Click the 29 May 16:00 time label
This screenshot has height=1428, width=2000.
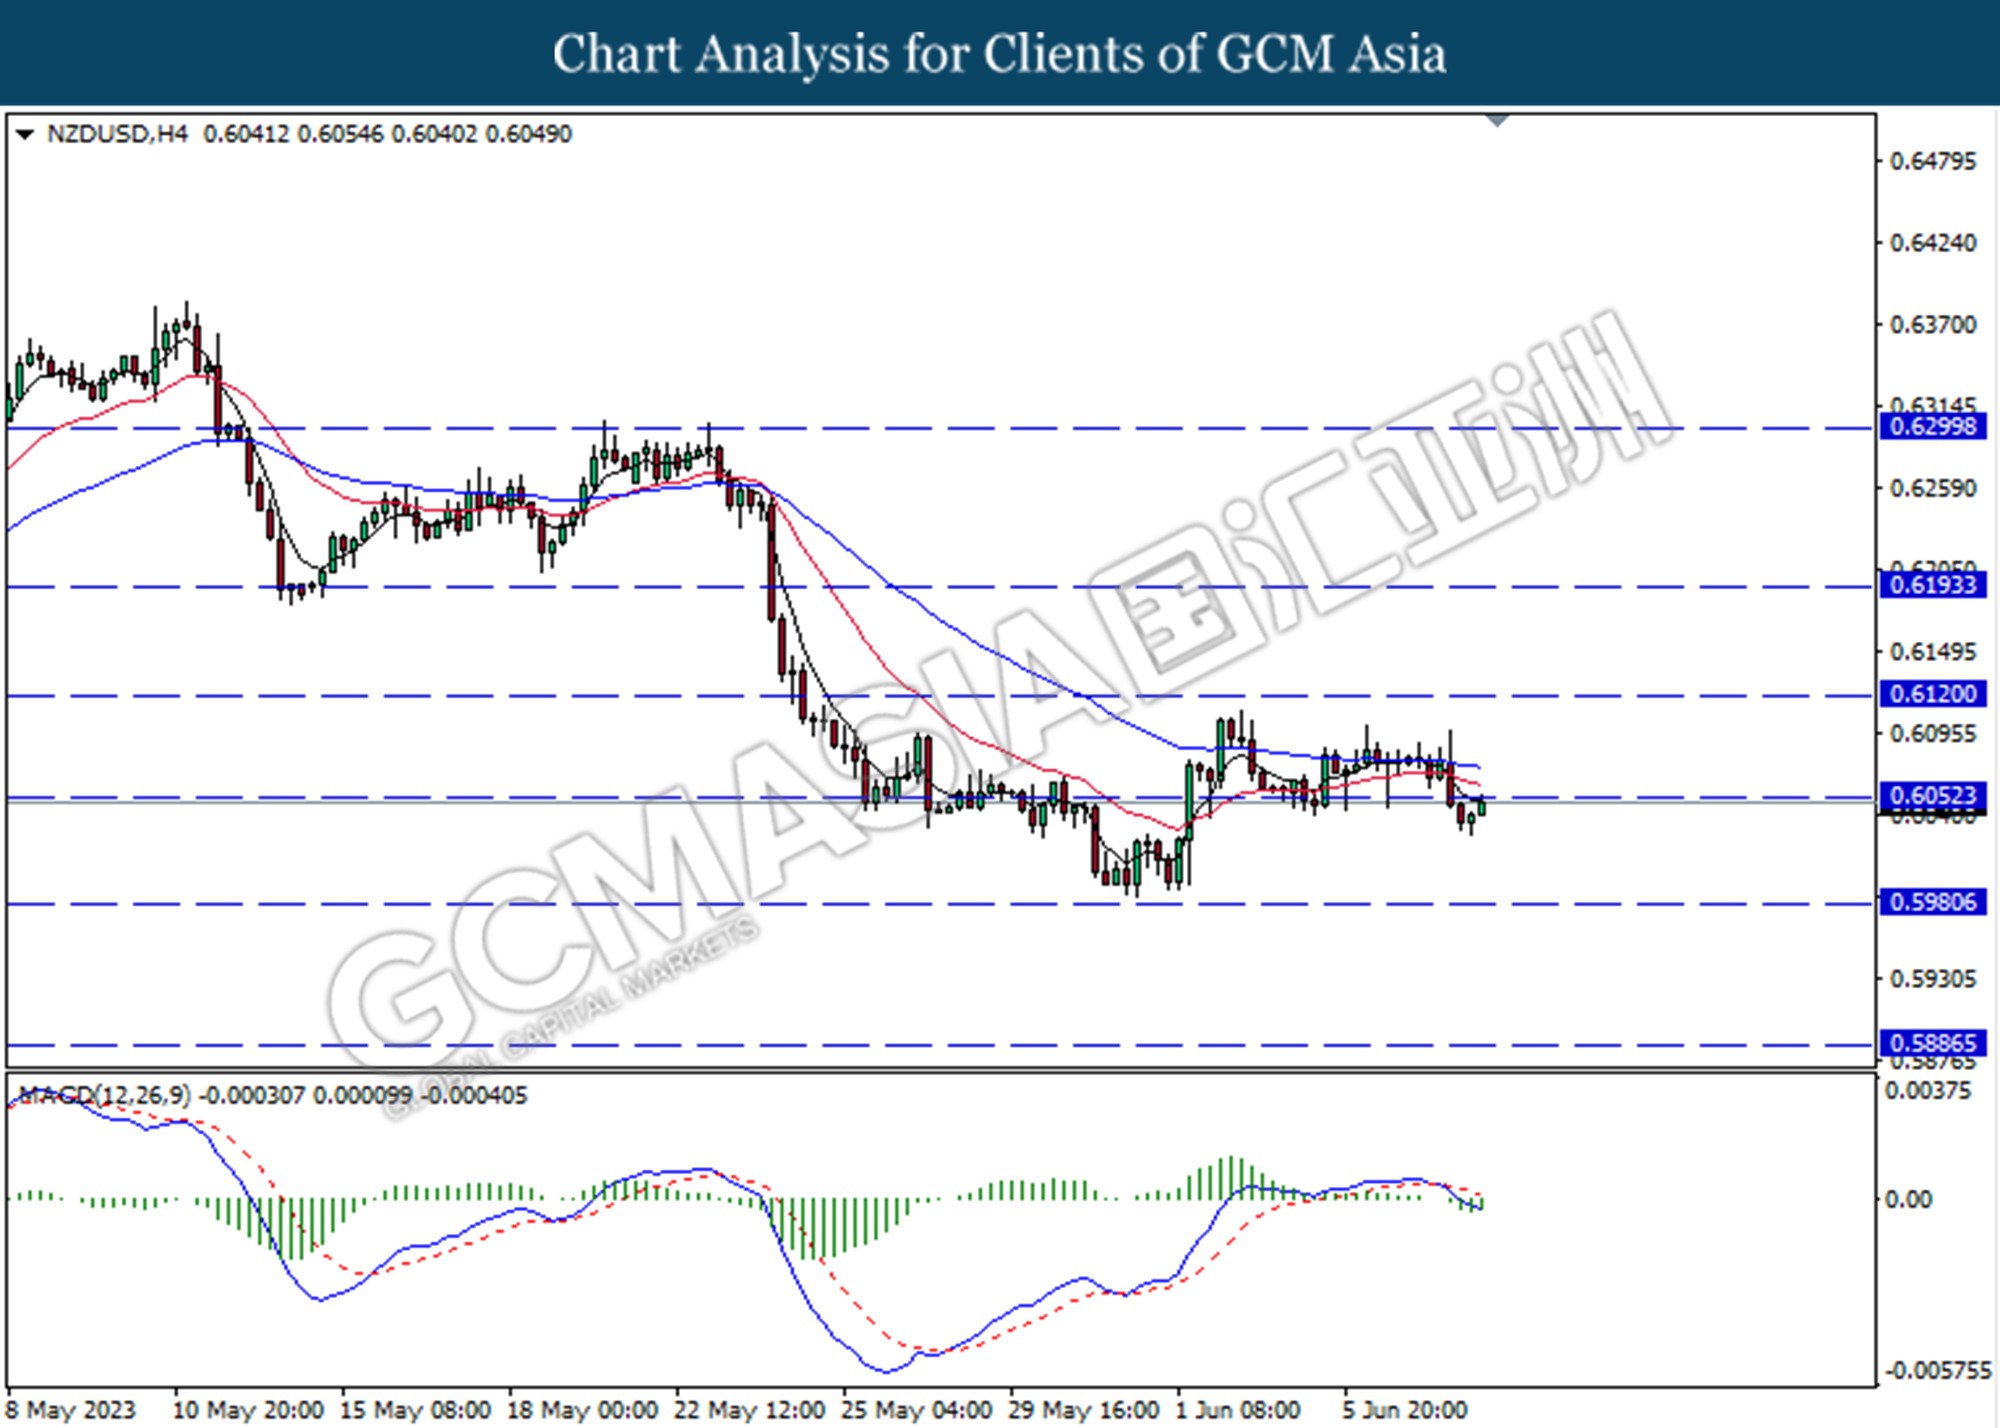click(x=1083, y=1410)
